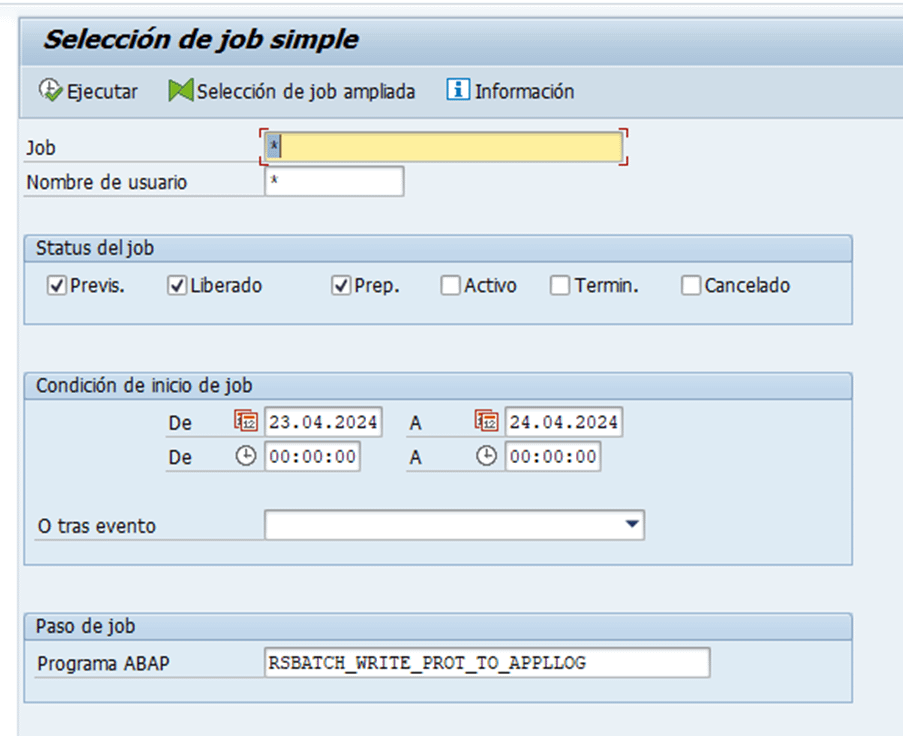Click the Programa ABAP input field
The image size is (903, 736).
tap(487, 663)
